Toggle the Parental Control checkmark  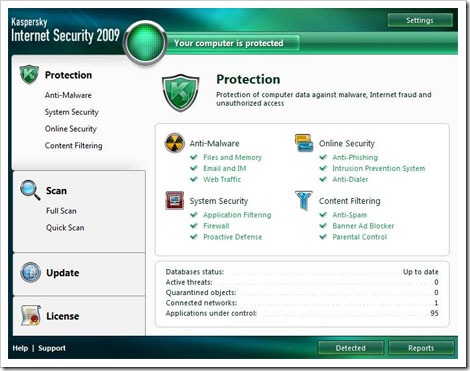(x=323, y=237)
